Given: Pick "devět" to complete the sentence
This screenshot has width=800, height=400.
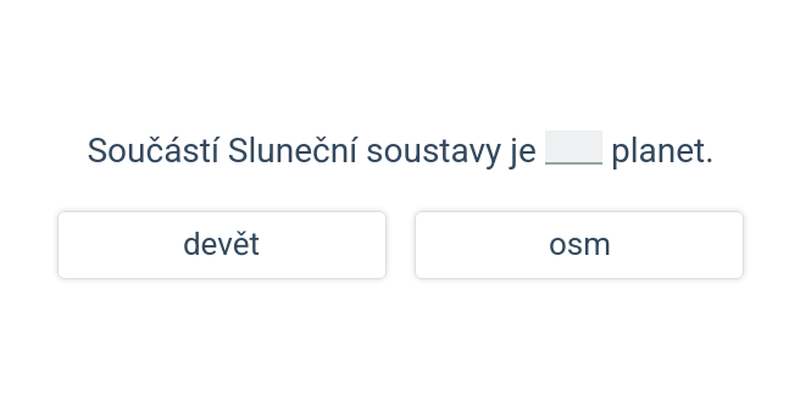Looking at the screenshot, I should pyautogui.click(x=221, y=245).
